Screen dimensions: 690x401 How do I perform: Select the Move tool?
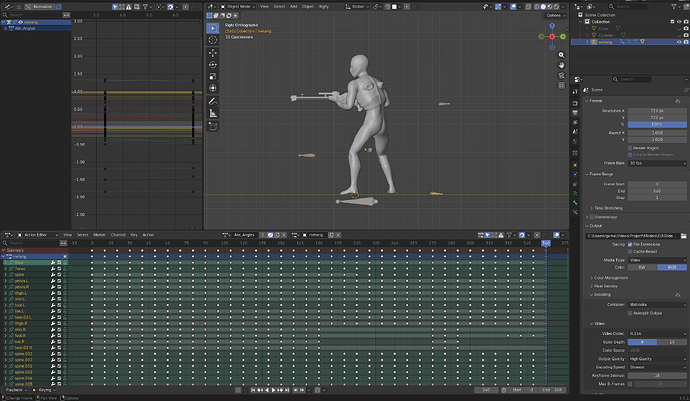(x=213, y=53)
